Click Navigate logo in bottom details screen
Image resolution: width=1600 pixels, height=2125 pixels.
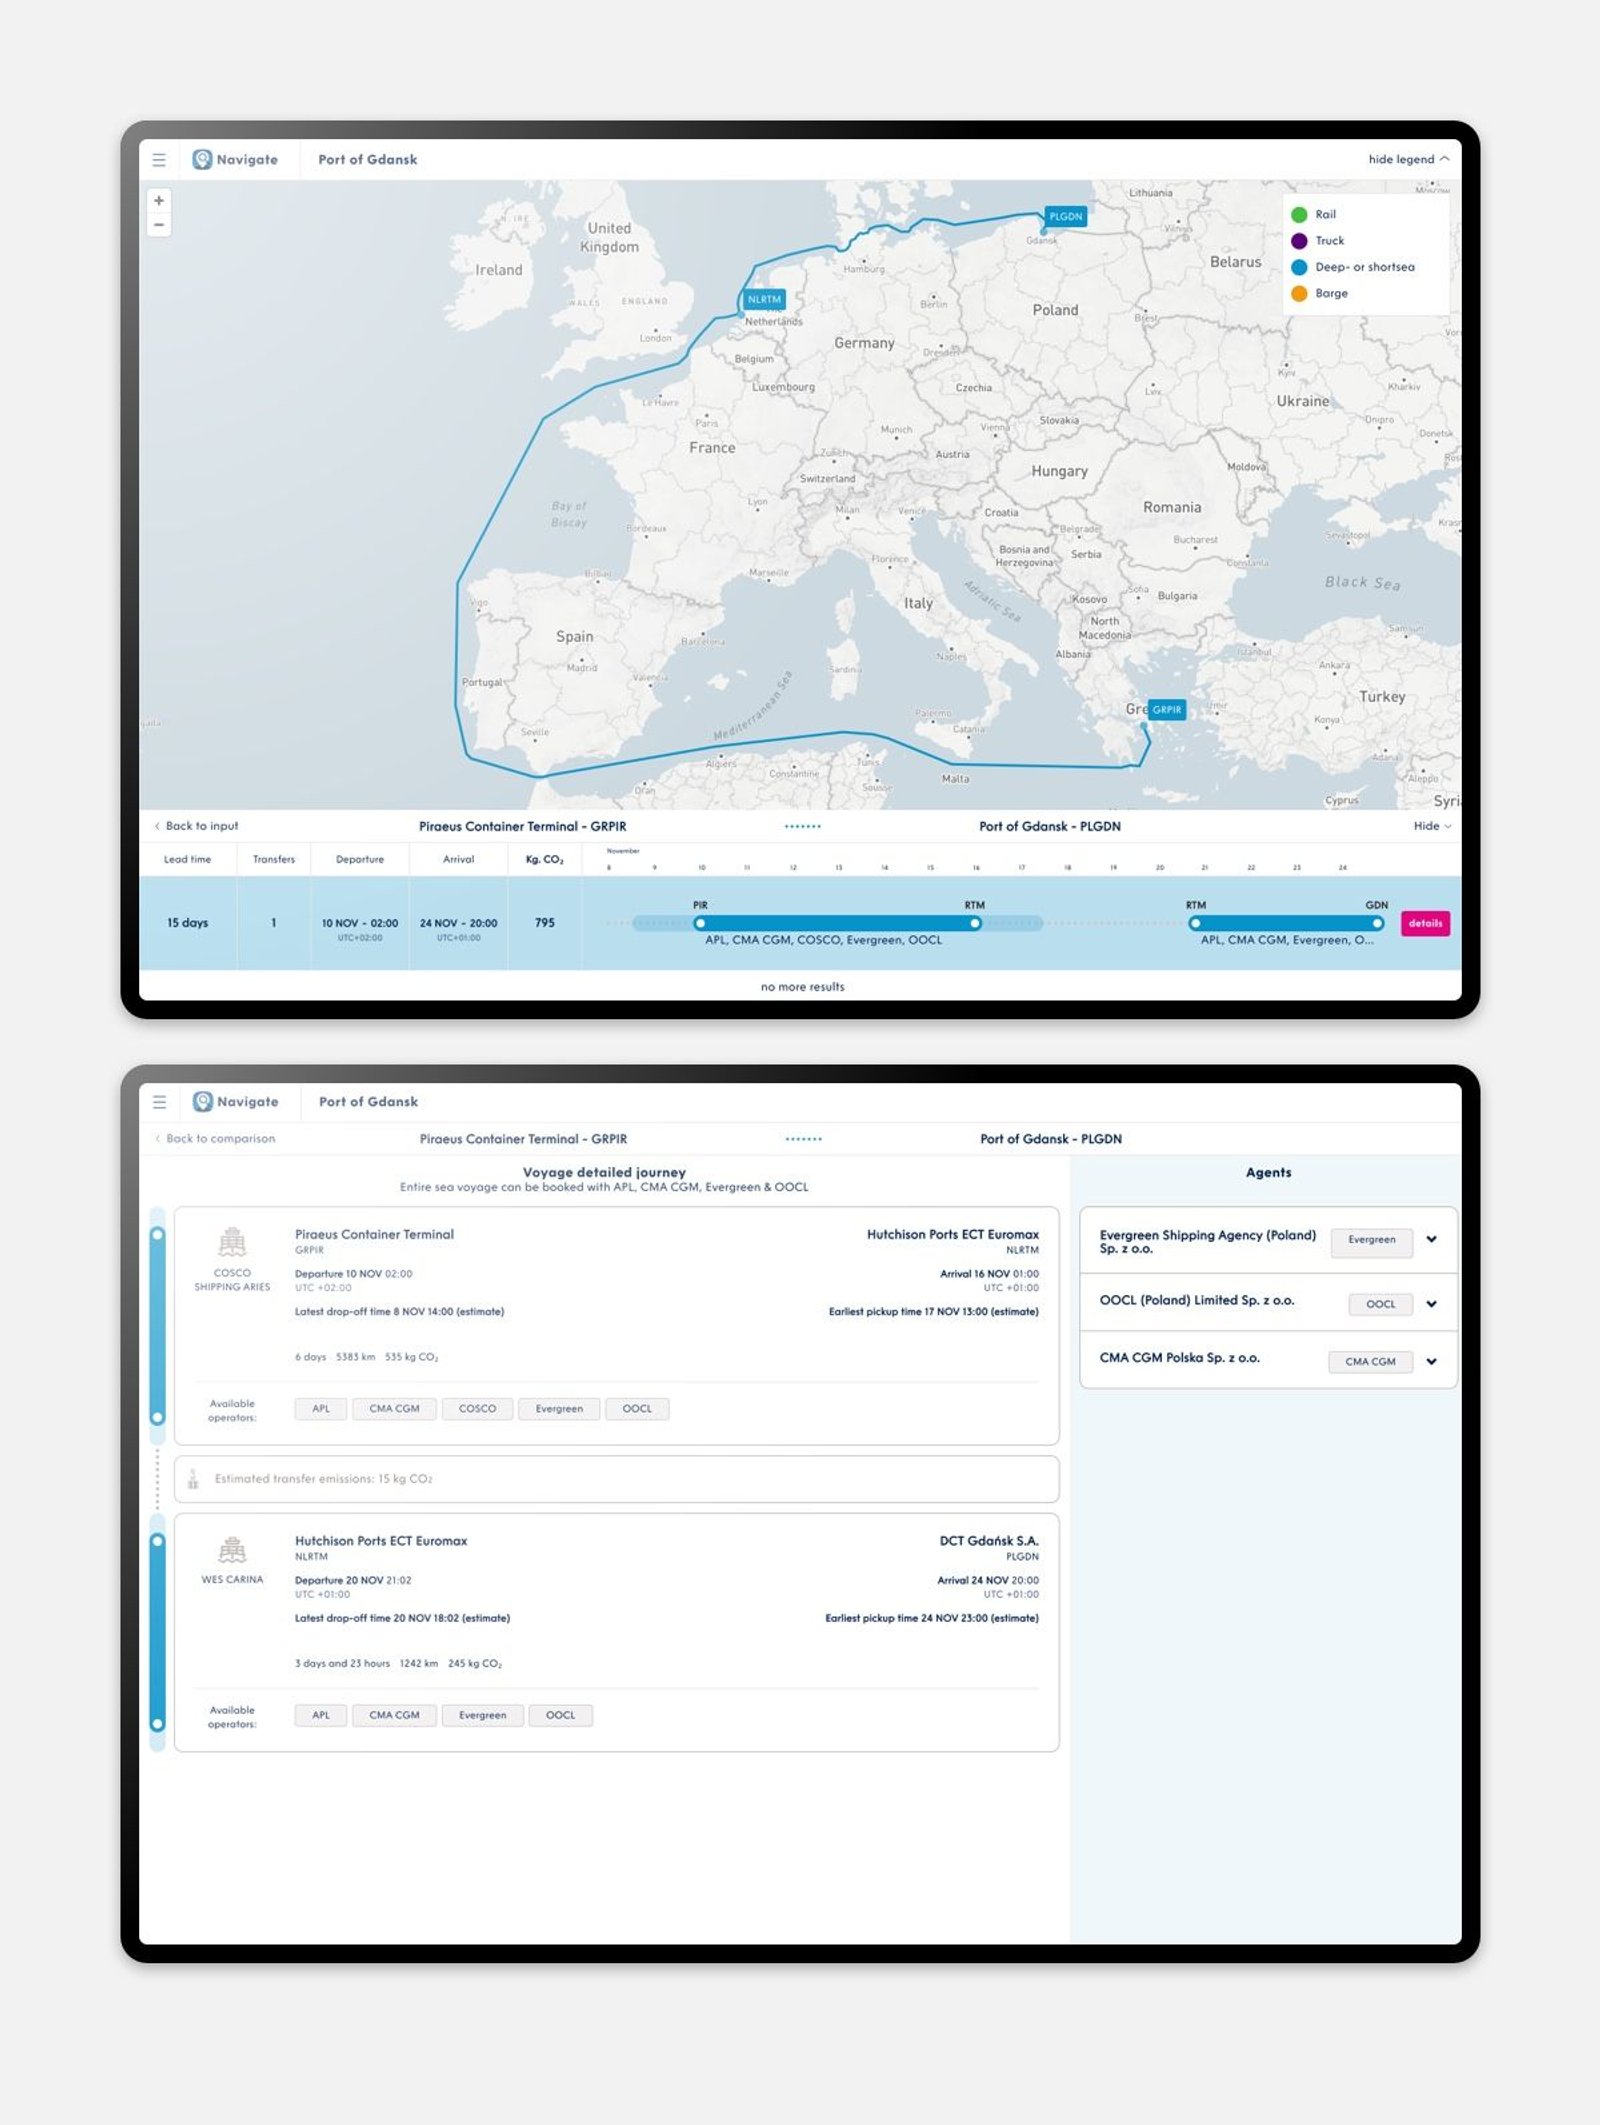pyautogui.click(x=235, y=1102)
